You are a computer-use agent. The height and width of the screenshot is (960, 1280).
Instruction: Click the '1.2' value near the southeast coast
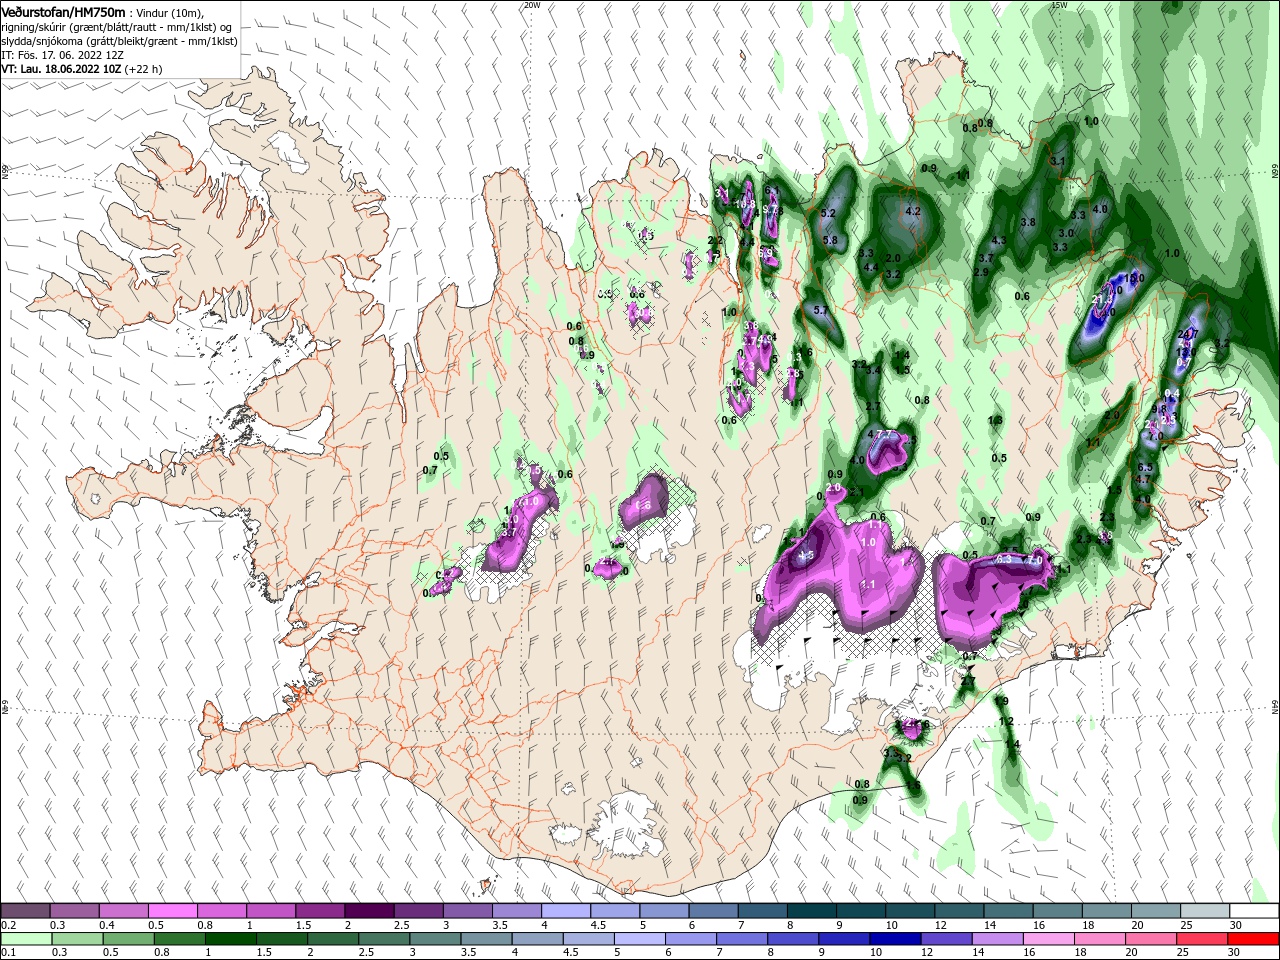tap(1007, 721)
